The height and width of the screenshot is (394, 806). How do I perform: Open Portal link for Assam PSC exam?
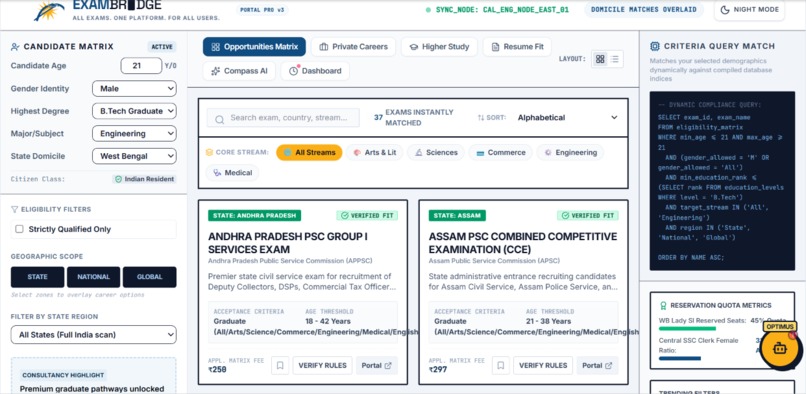(597, 366)
